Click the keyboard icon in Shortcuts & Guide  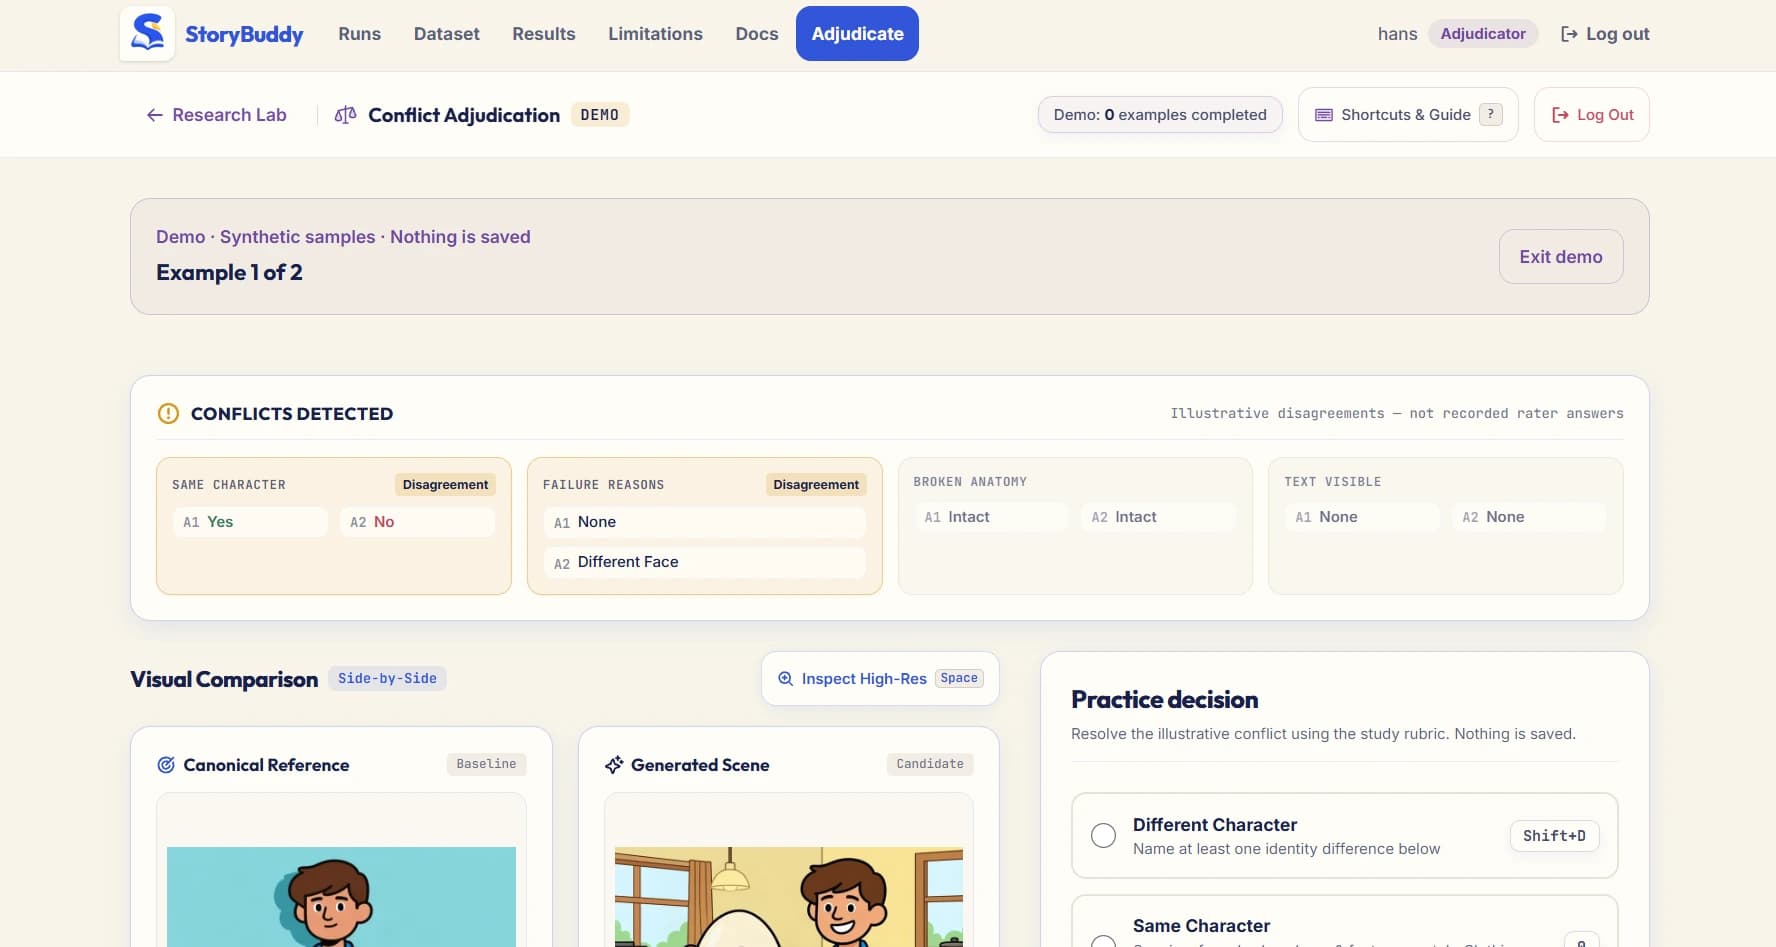pos(1323,115)
